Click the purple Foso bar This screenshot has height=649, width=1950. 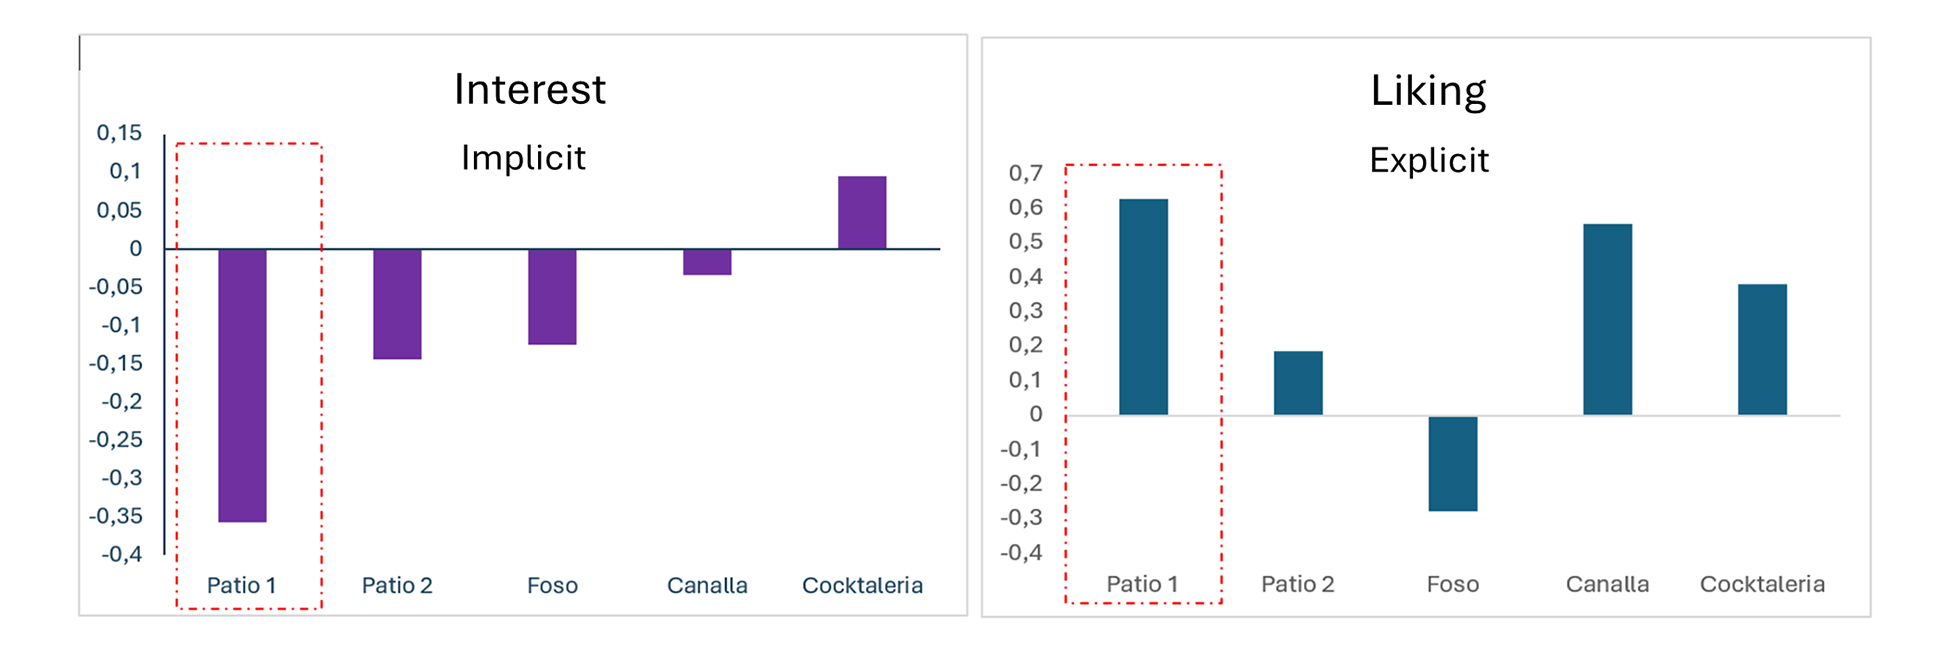[x=552, y=296]
